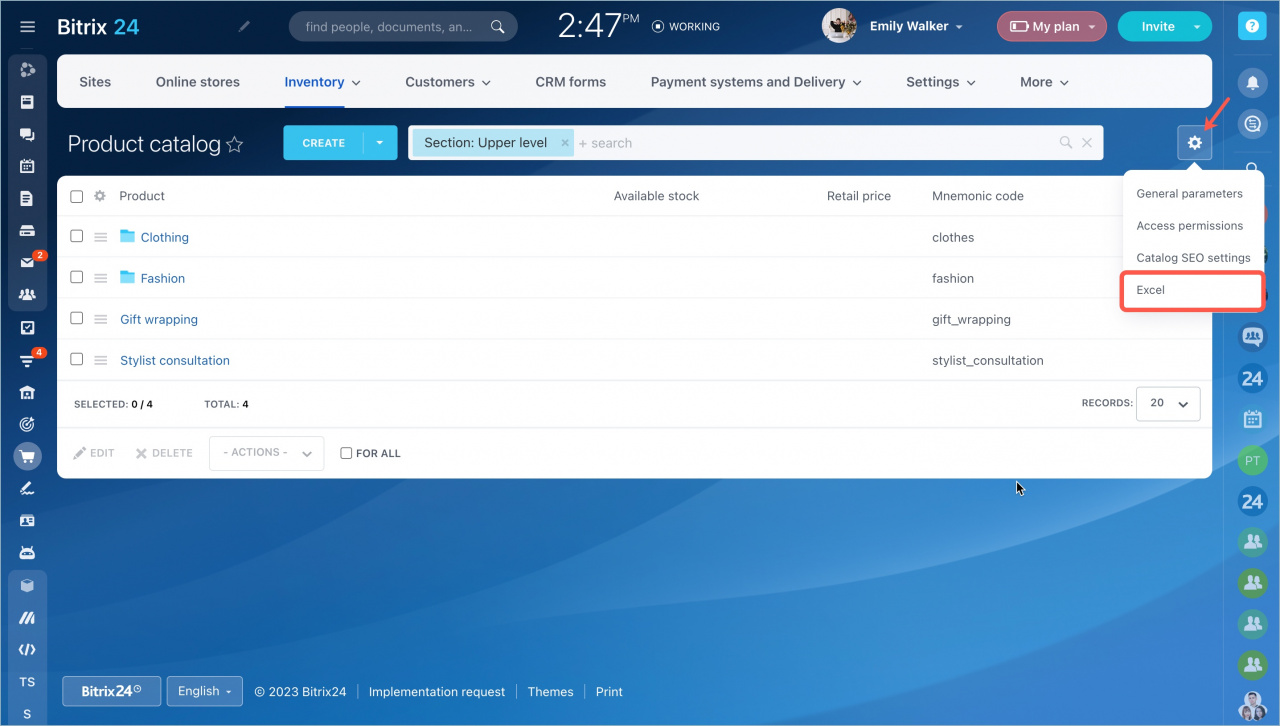Screen dimensions: 1280x726
Task: Open the Clothing folder link
Action: point(165,237)
